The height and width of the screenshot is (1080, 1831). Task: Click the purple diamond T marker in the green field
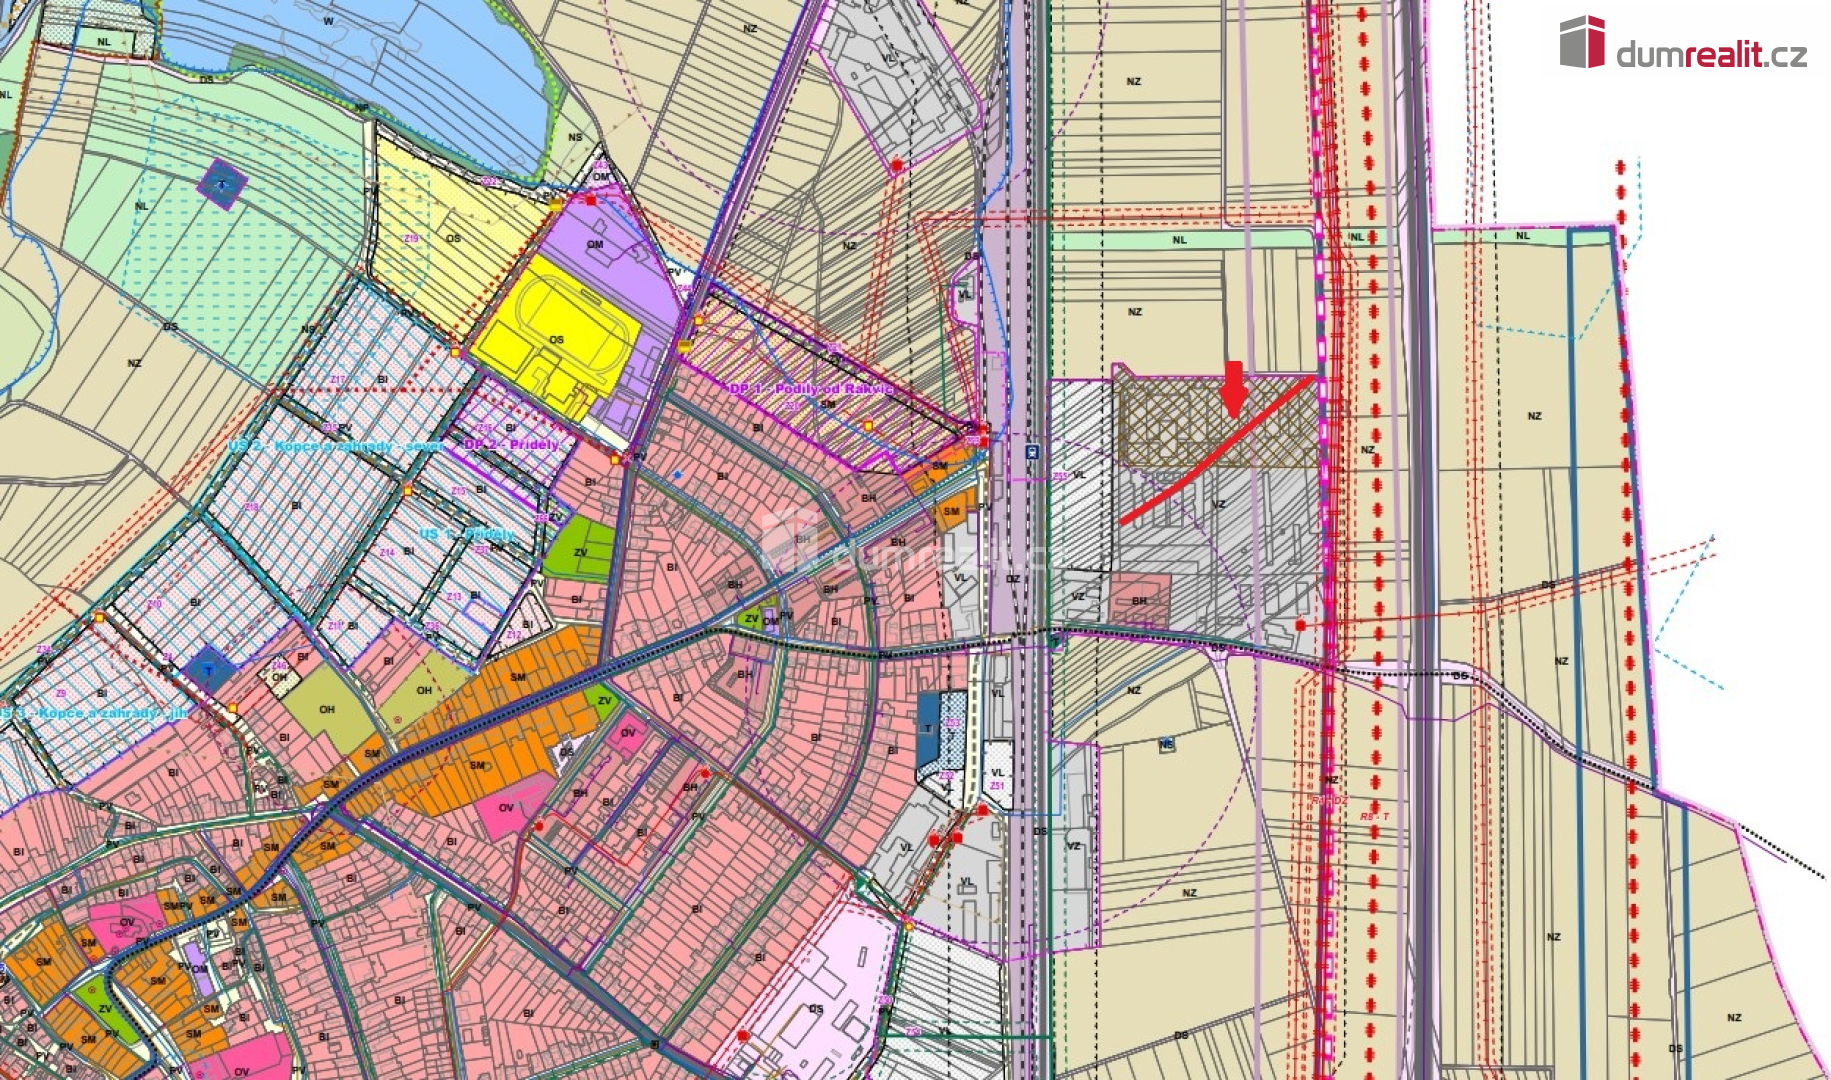click(x=222, y=183)
